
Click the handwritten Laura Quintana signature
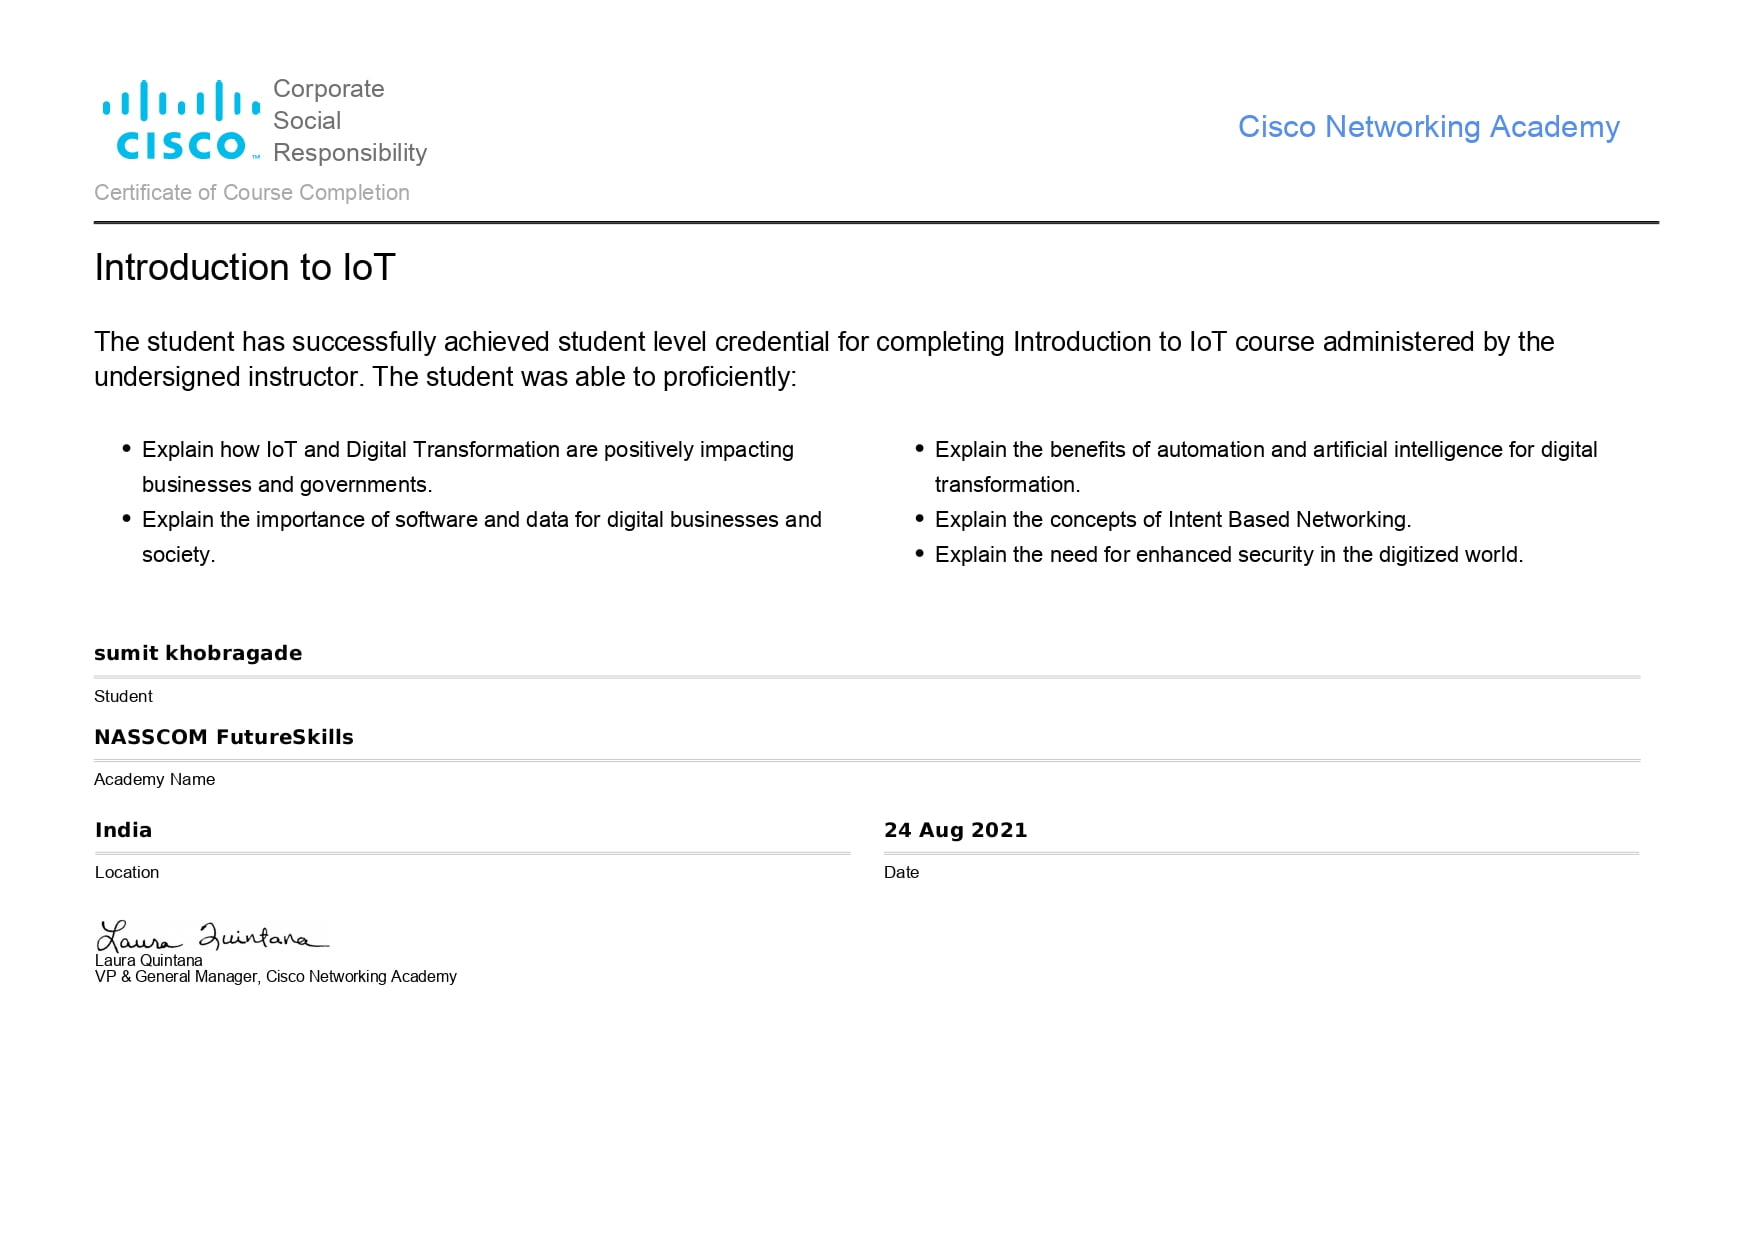coord(212,936)
